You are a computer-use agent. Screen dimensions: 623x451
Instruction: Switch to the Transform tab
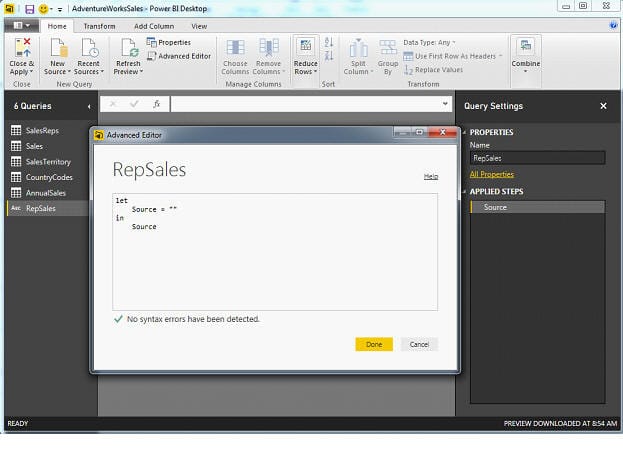click(x=99, y=26)
